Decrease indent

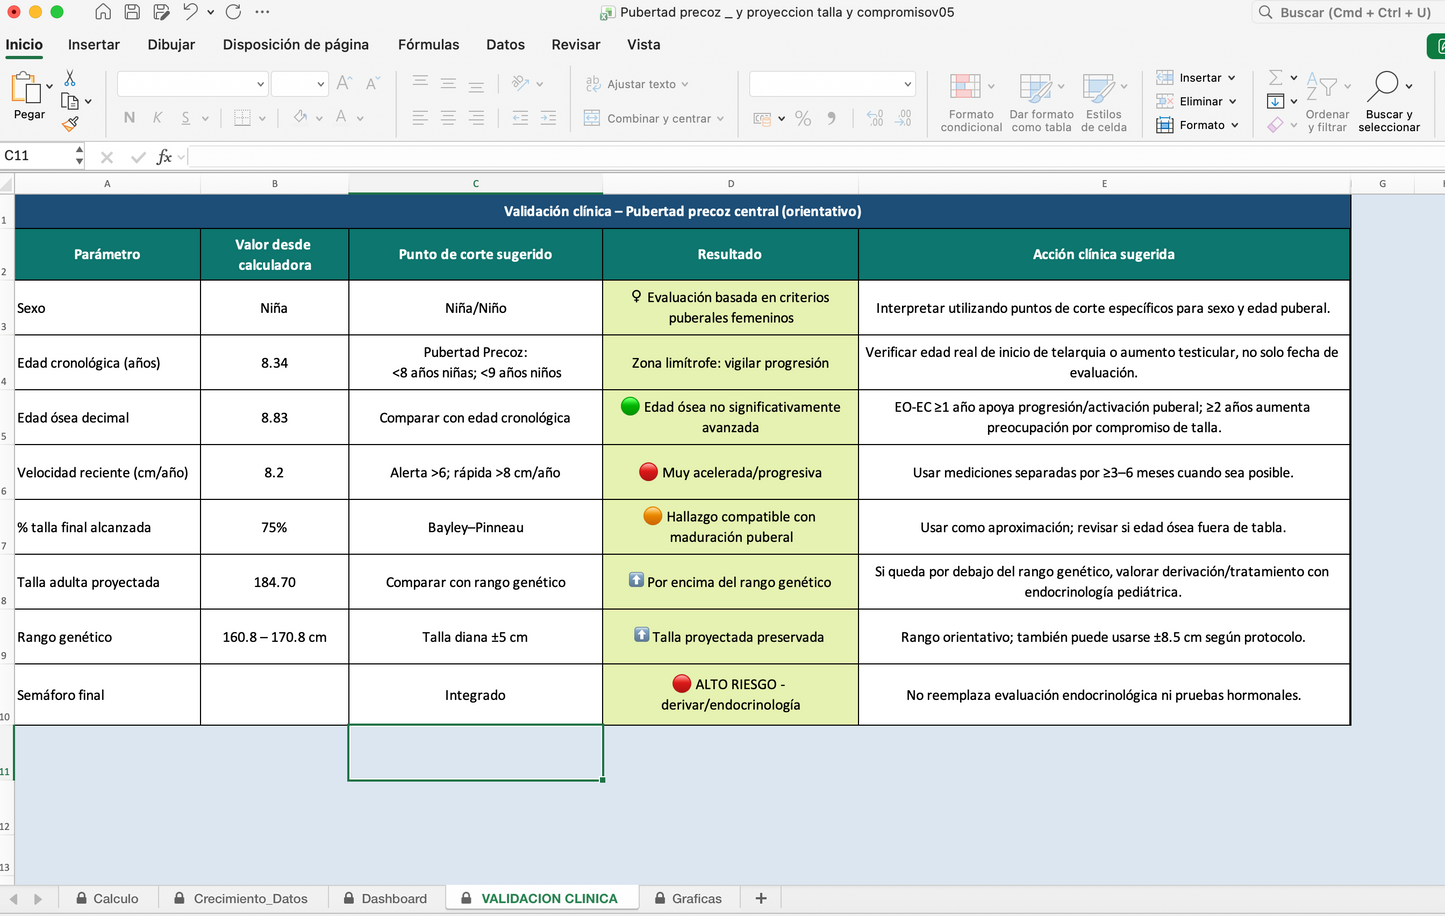click(521, 118)
